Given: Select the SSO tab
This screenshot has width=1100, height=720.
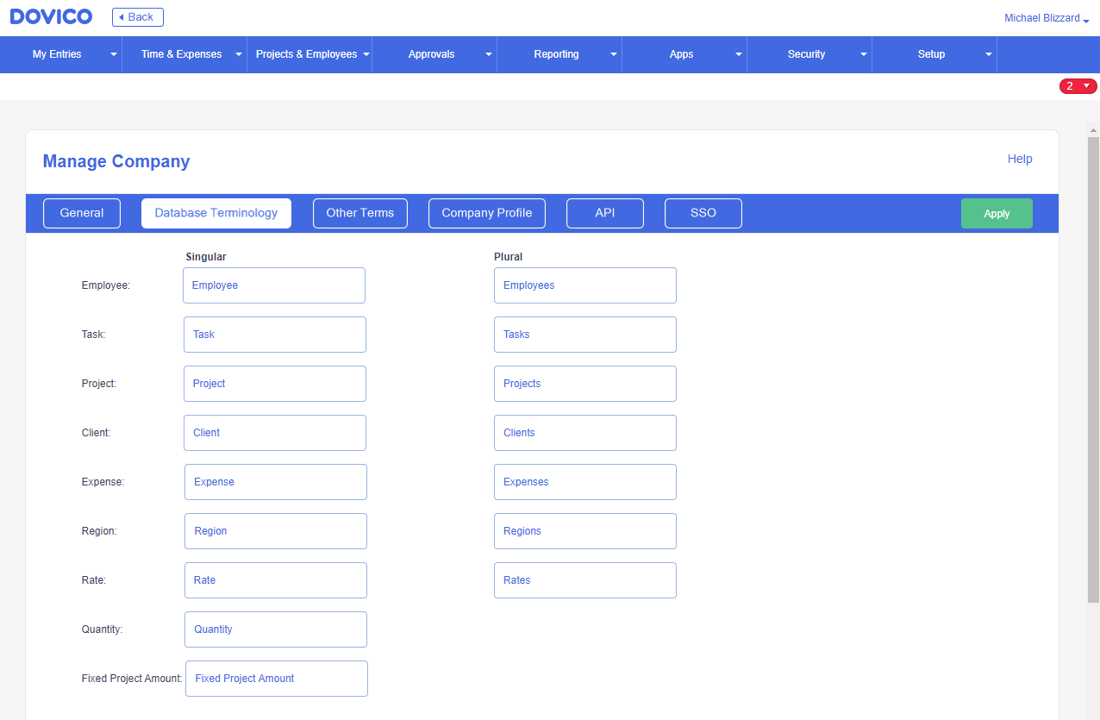Looking at the screenshot, I should tap(703, 213).
